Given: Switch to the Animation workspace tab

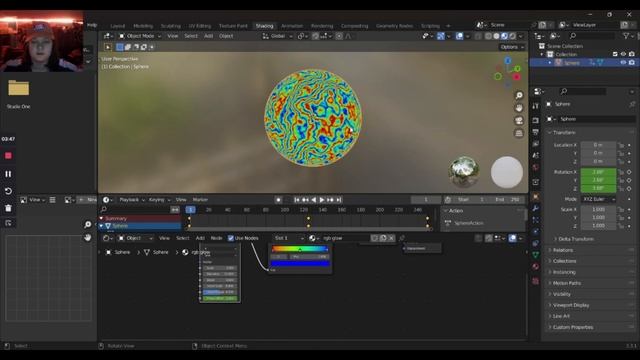Looking at the screenshot, I should 292,26.
